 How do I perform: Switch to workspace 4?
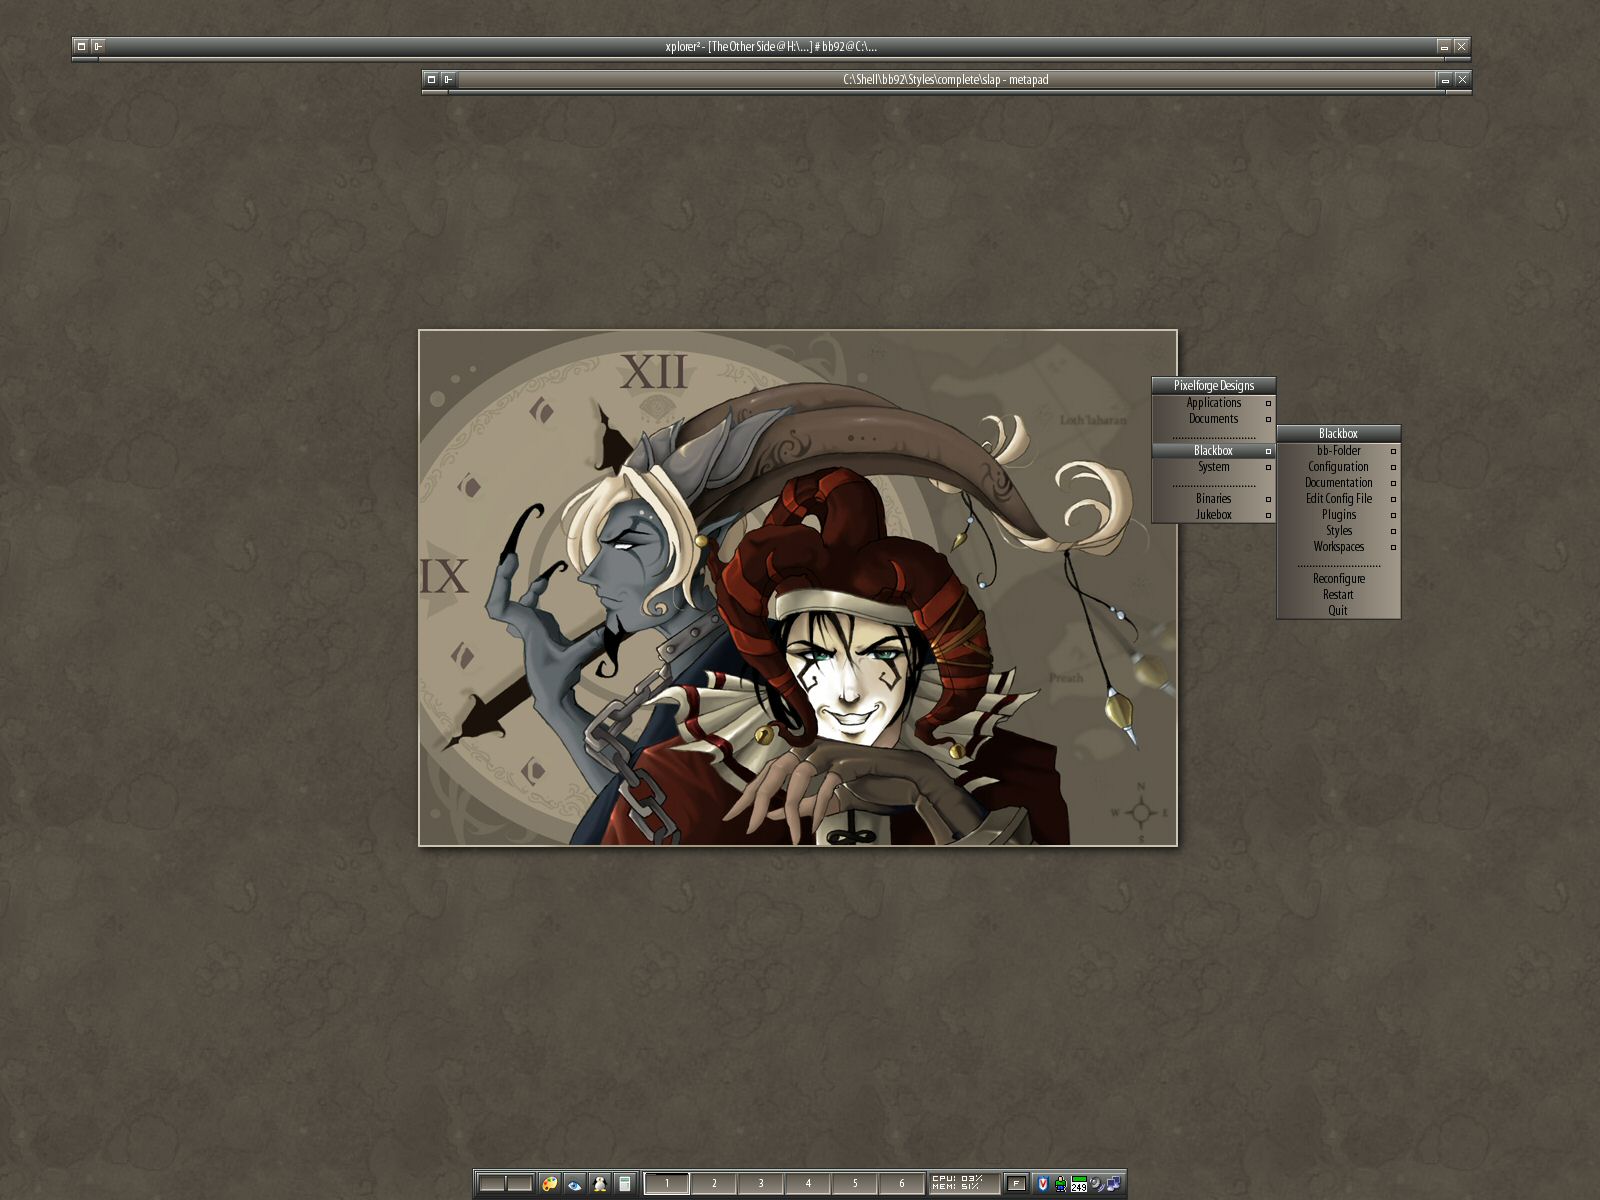(808, 1183)
